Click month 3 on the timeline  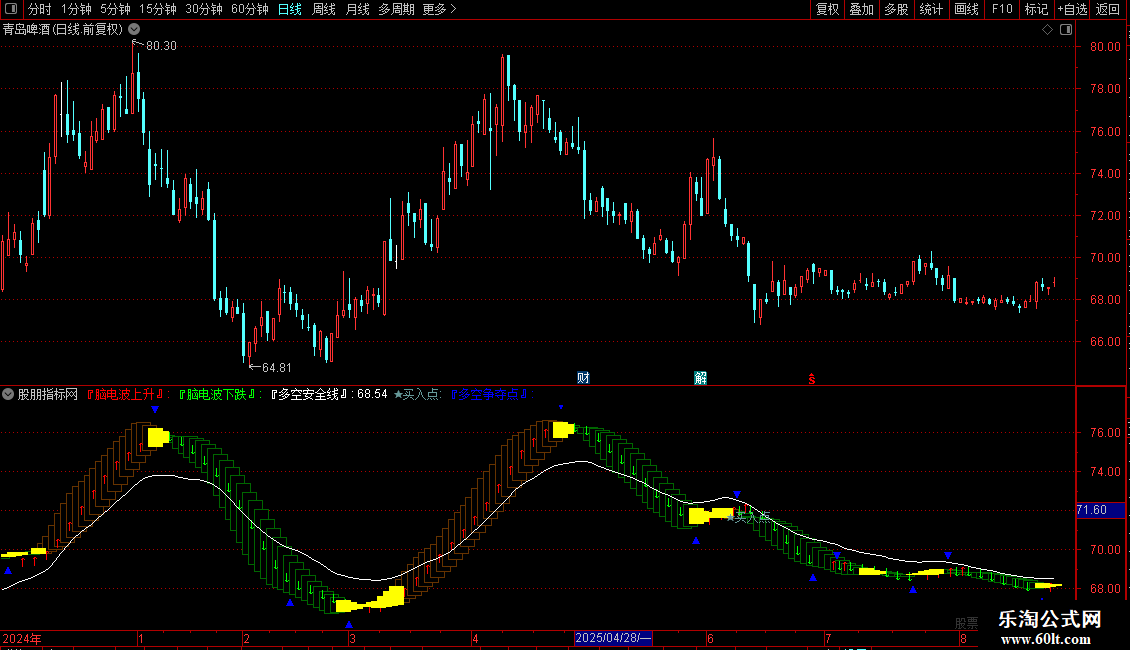352,638
